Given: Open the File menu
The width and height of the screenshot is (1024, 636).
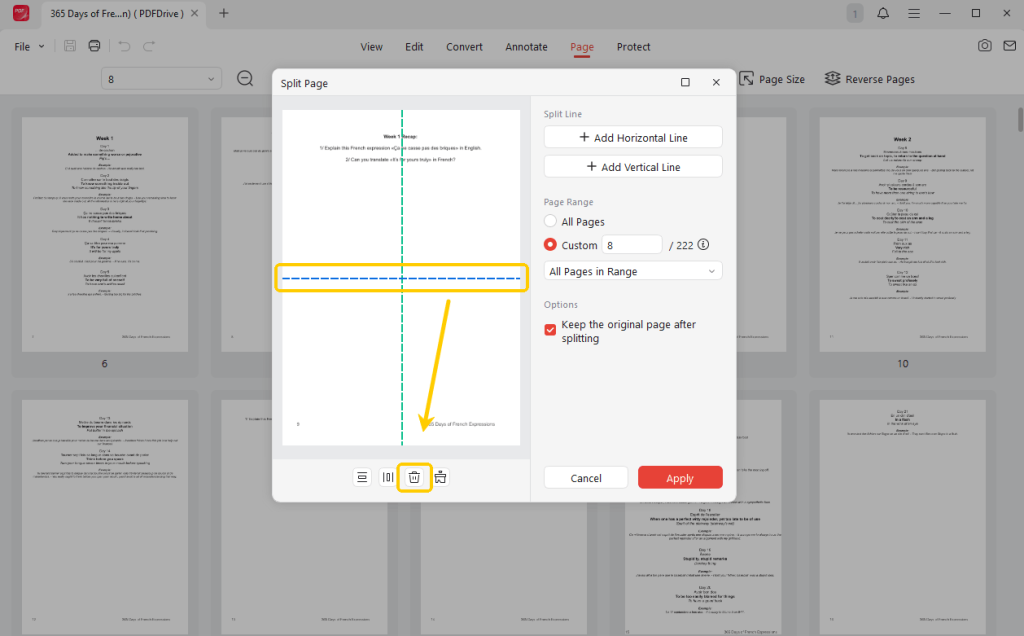Looking at the screenshot, I should (29, 45).
